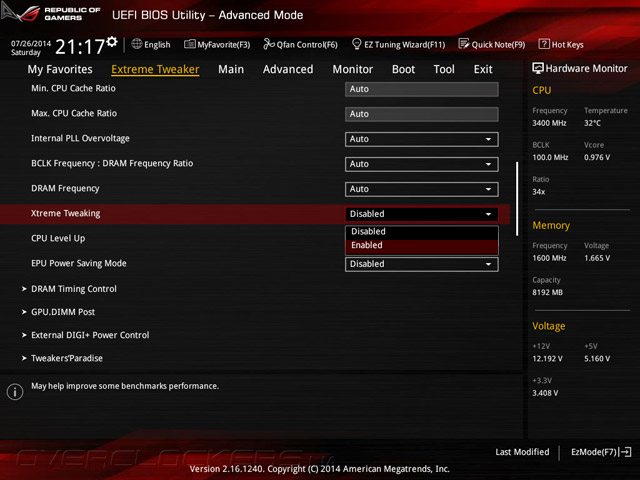The image size is (640, 480).
Task: Click the CPU frequency value 3400 MHz
Action: 549,123
